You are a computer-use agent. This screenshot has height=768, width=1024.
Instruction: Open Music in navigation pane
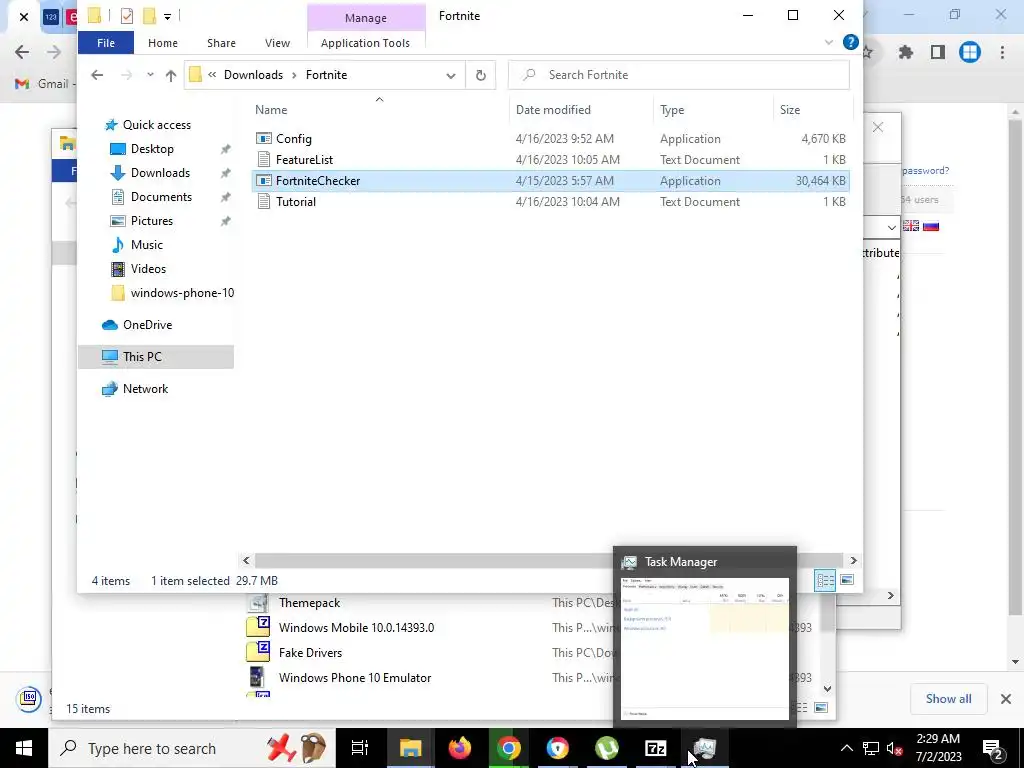point(146,245)
